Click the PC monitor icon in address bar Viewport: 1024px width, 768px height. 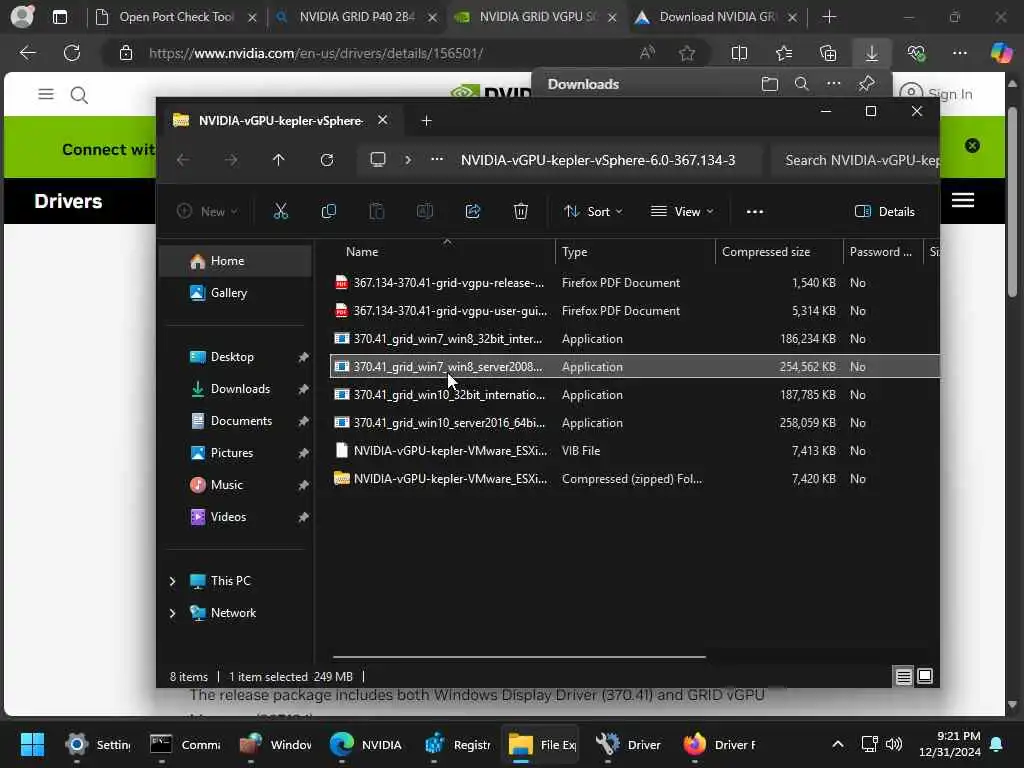click(x=377, y=160)
